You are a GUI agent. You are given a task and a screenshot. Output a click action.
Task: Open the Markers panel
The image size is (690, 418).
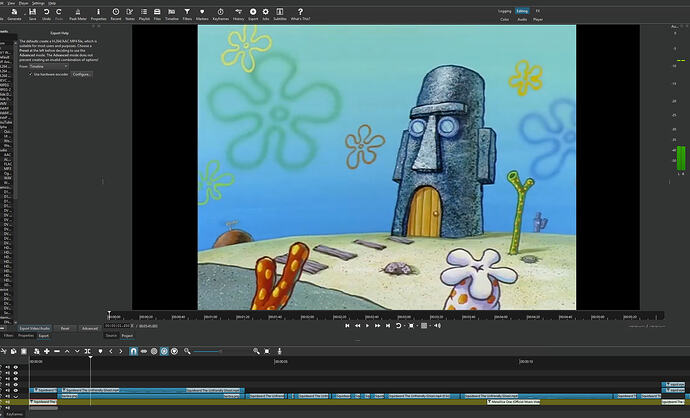point(202,12)
